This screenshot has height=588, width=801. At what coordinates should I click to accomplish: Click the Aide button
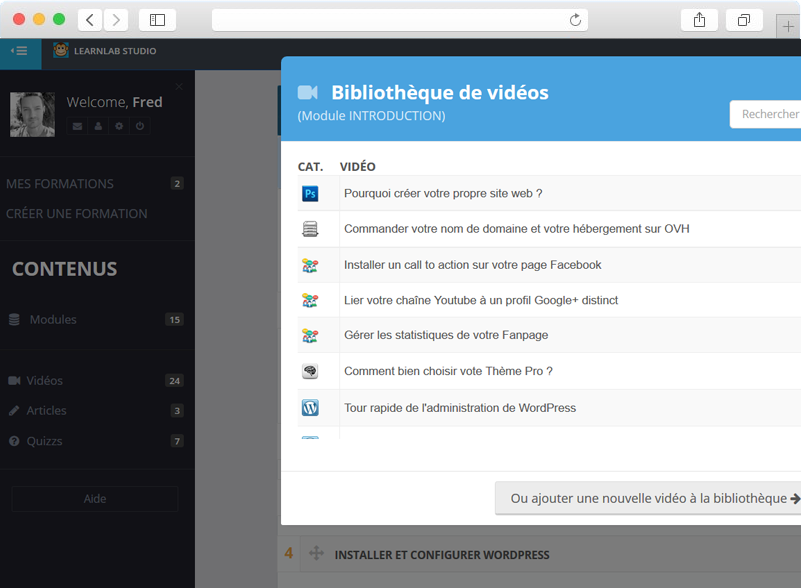pos(95,499)
